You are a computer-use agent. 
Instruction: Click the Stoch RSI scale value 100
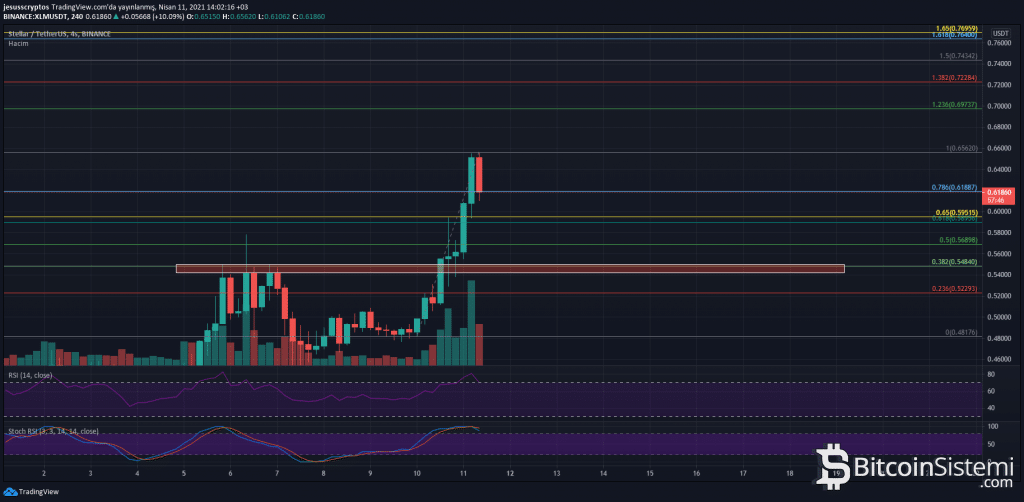click(993, 426)
